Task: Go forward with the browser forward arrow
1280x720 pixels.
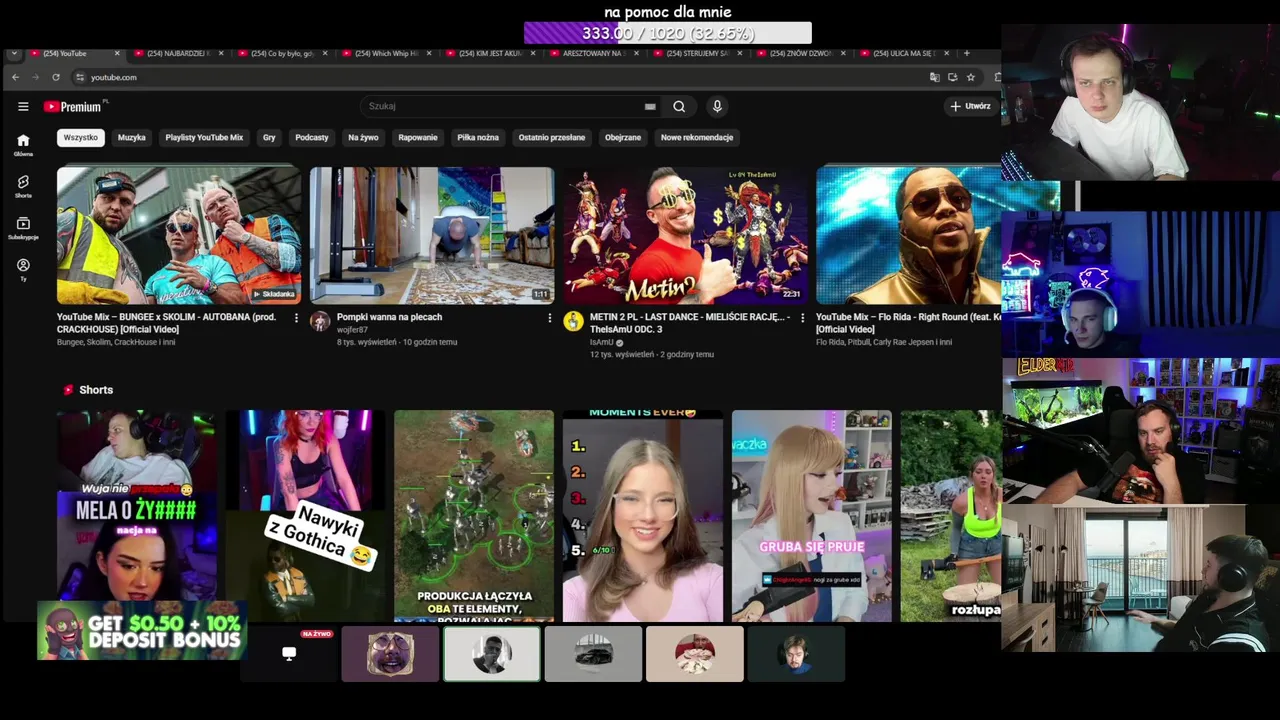Action: [35, 77]
